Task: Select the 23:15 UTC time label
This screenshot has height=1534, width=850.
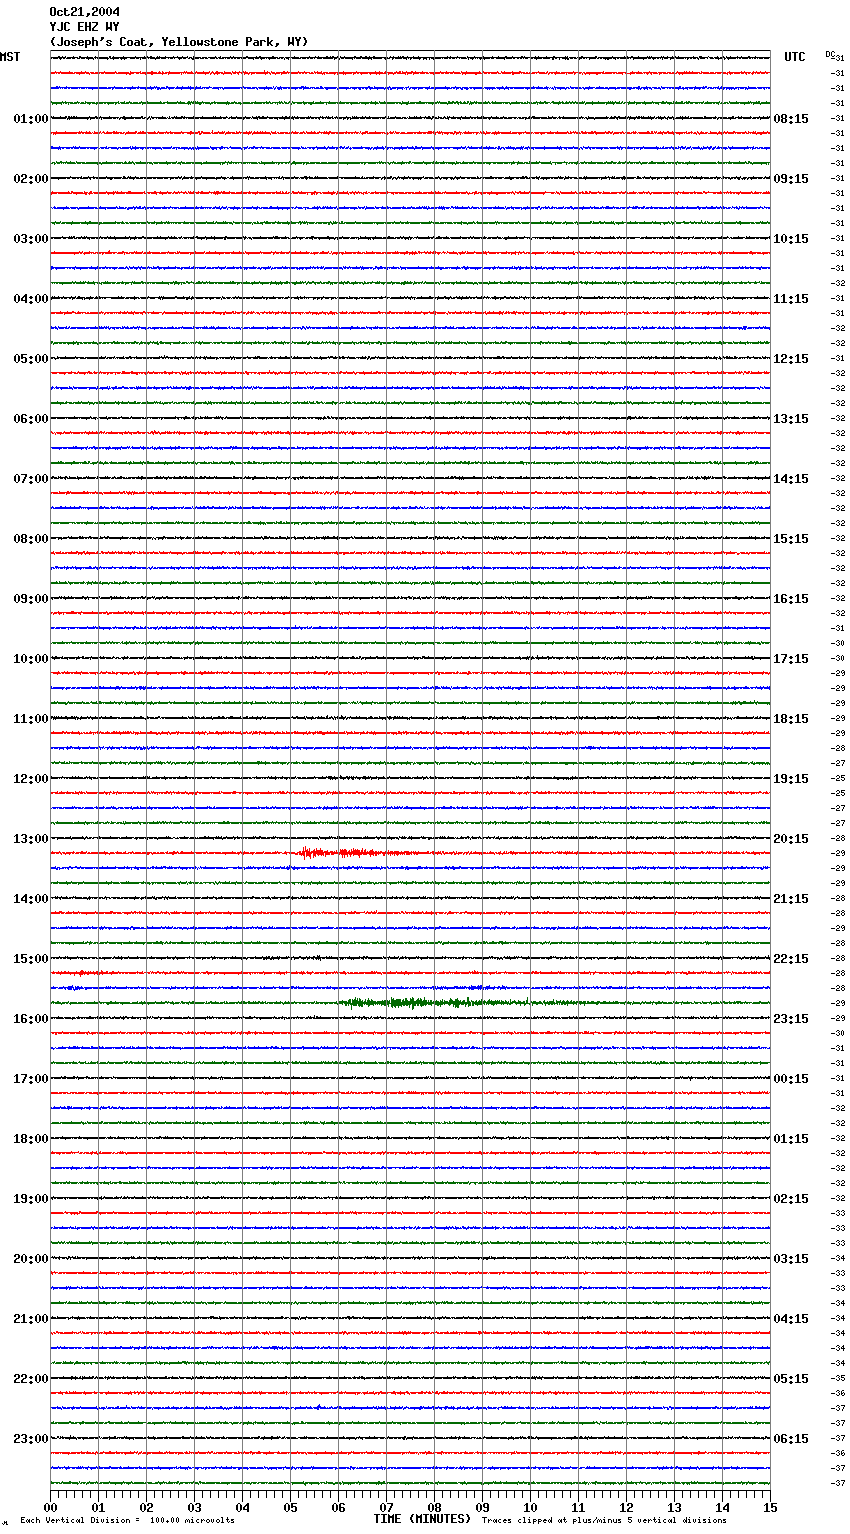Action: (x=791, y=1019)
